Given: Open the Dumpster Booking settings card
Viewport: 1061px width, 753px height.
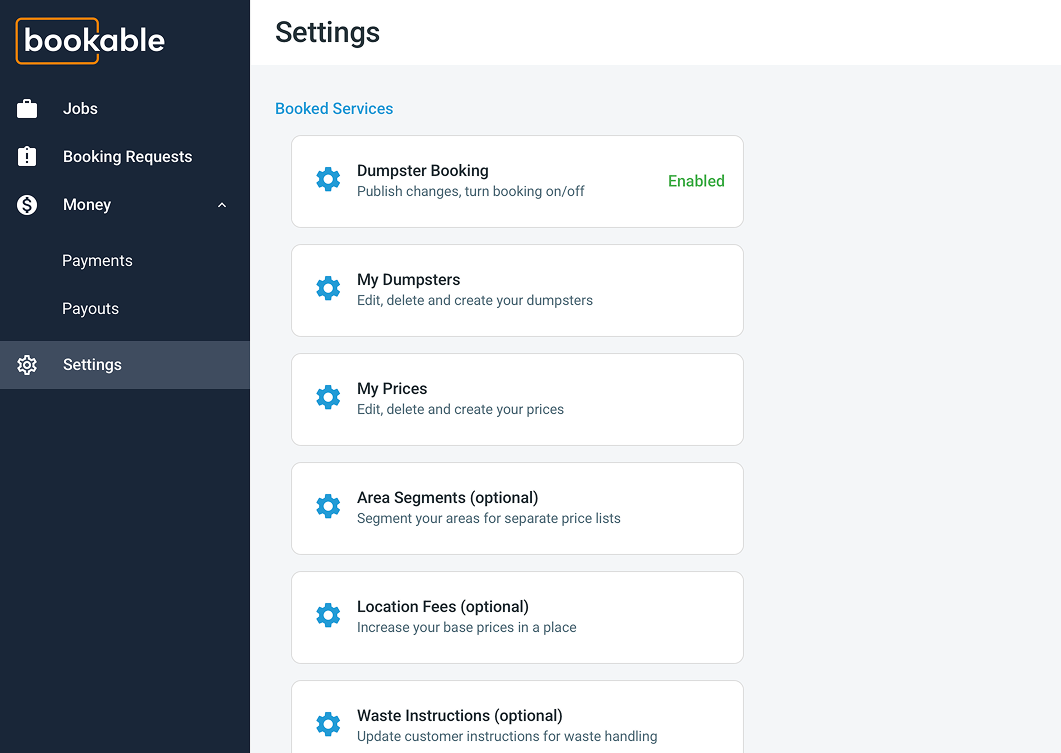Looking at the screenshot, I should coord(517,181).
